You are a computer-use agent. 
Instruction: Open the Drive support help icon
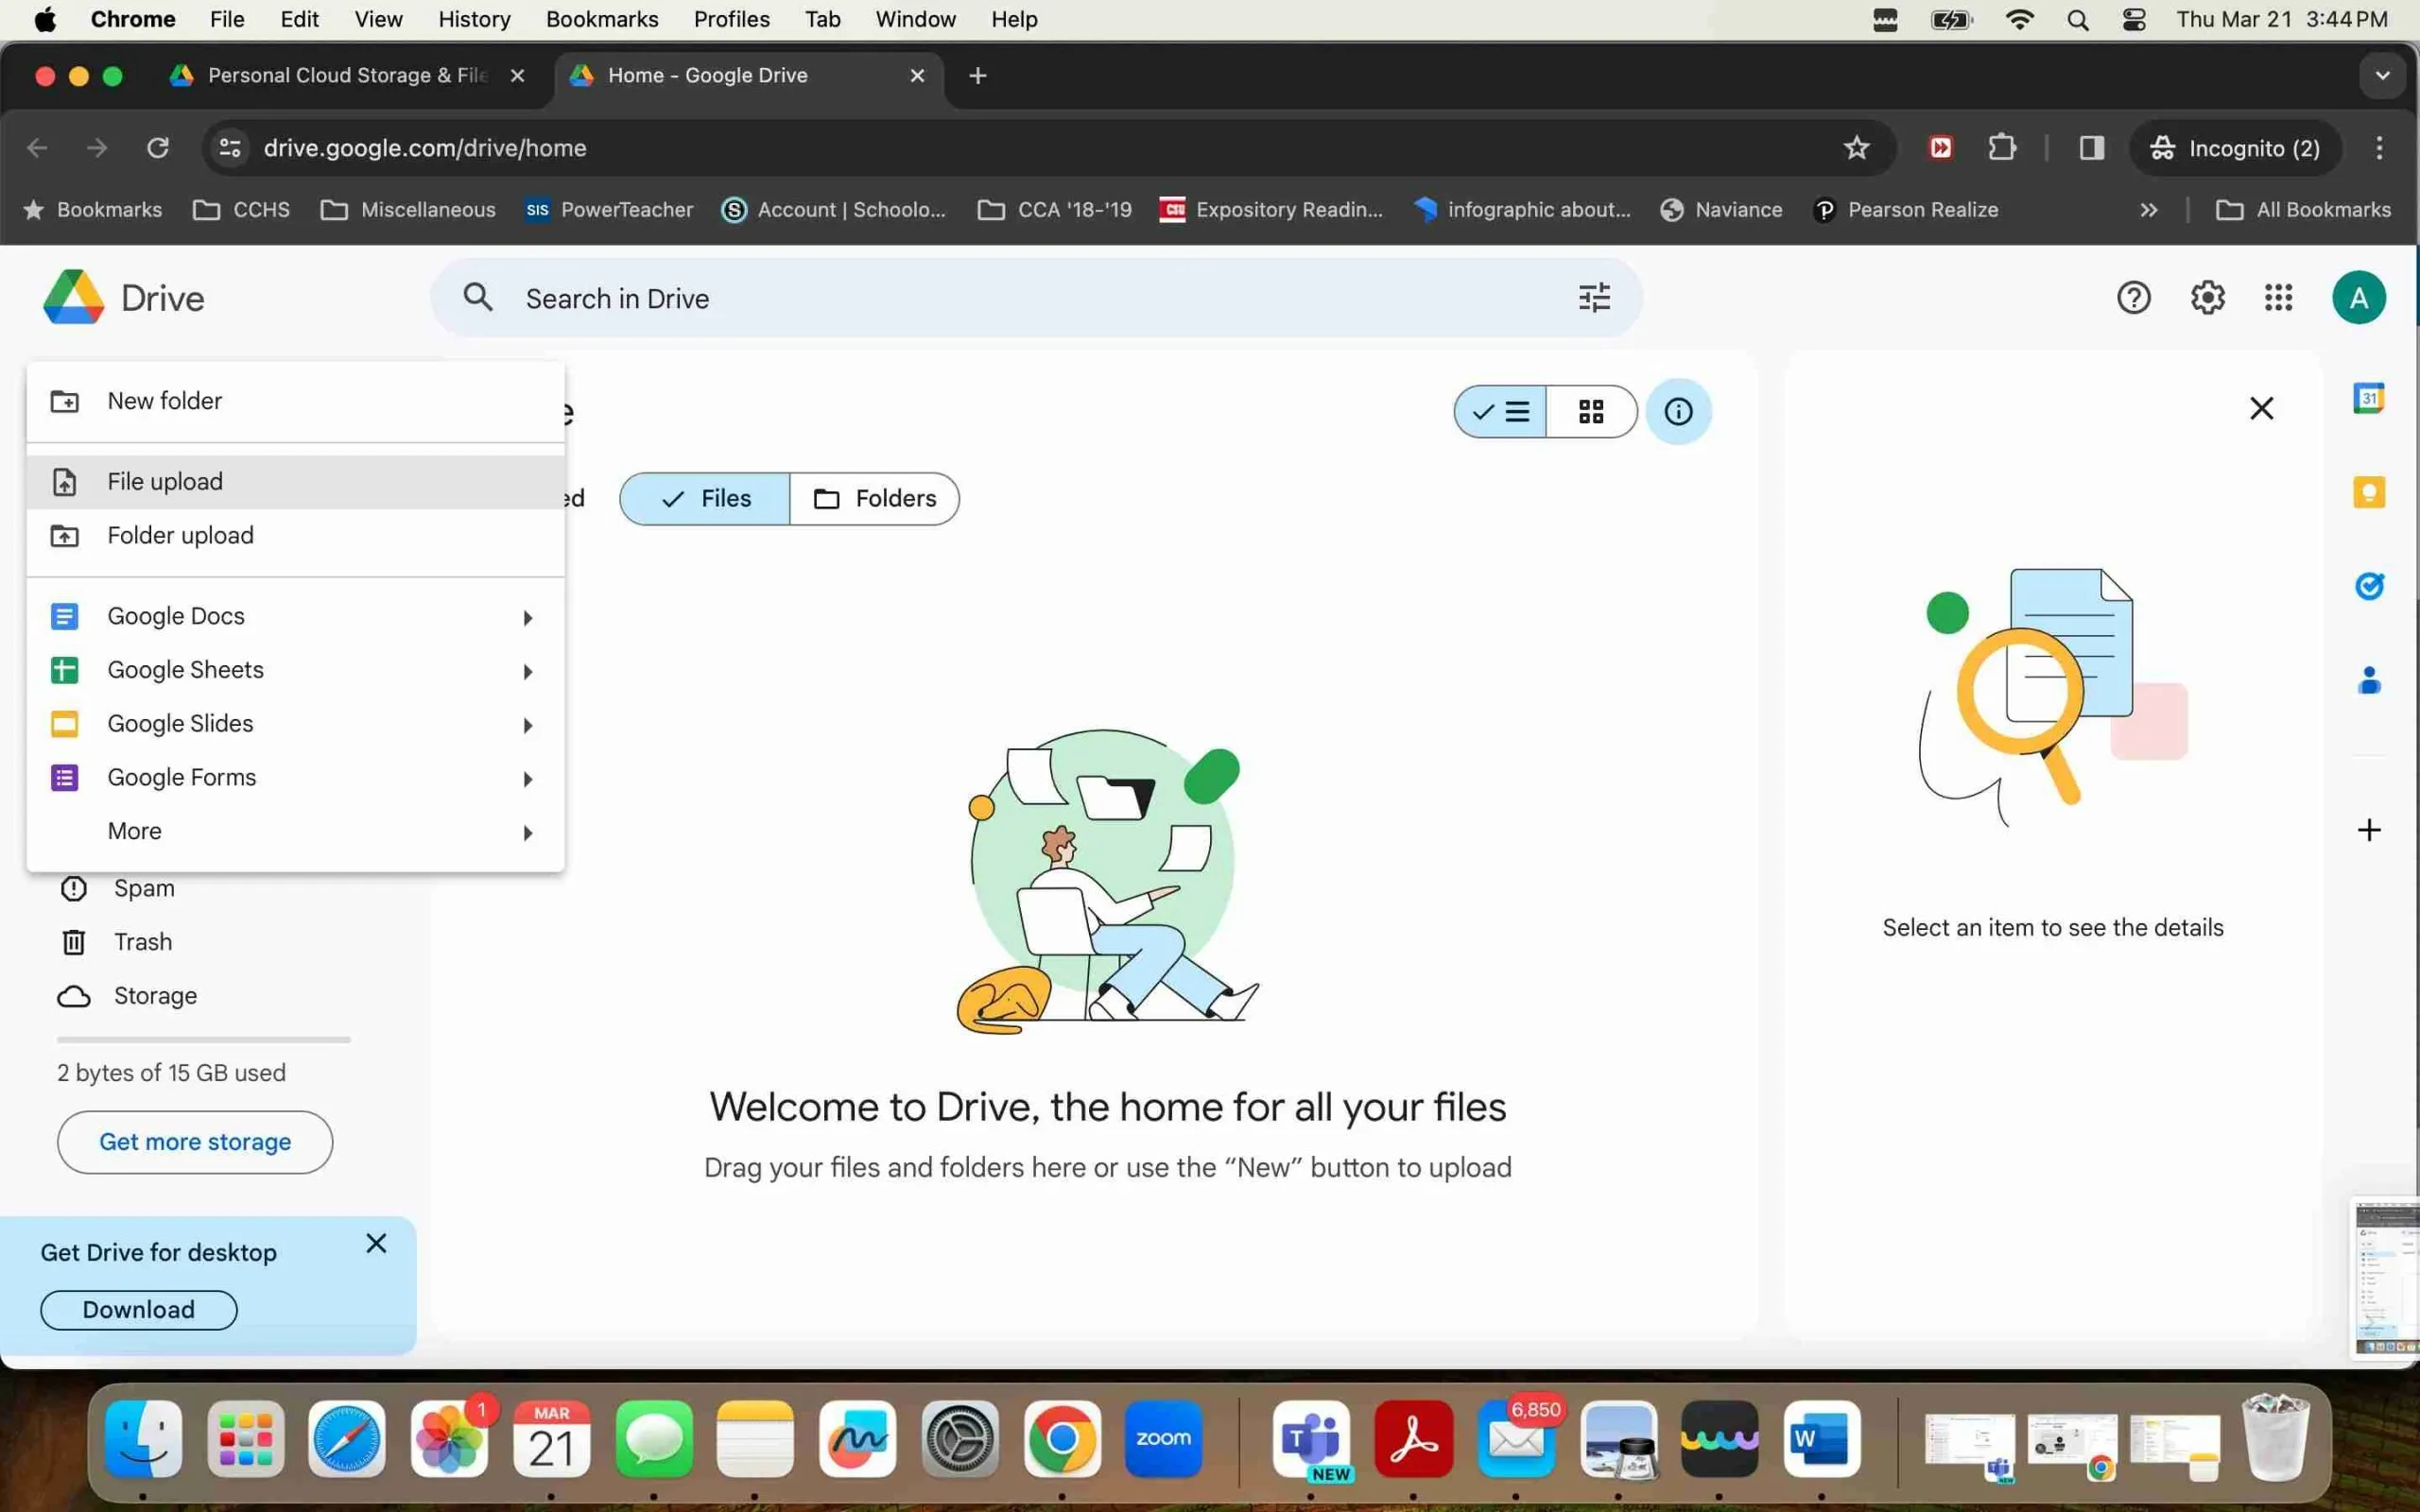click(2133, 298)
